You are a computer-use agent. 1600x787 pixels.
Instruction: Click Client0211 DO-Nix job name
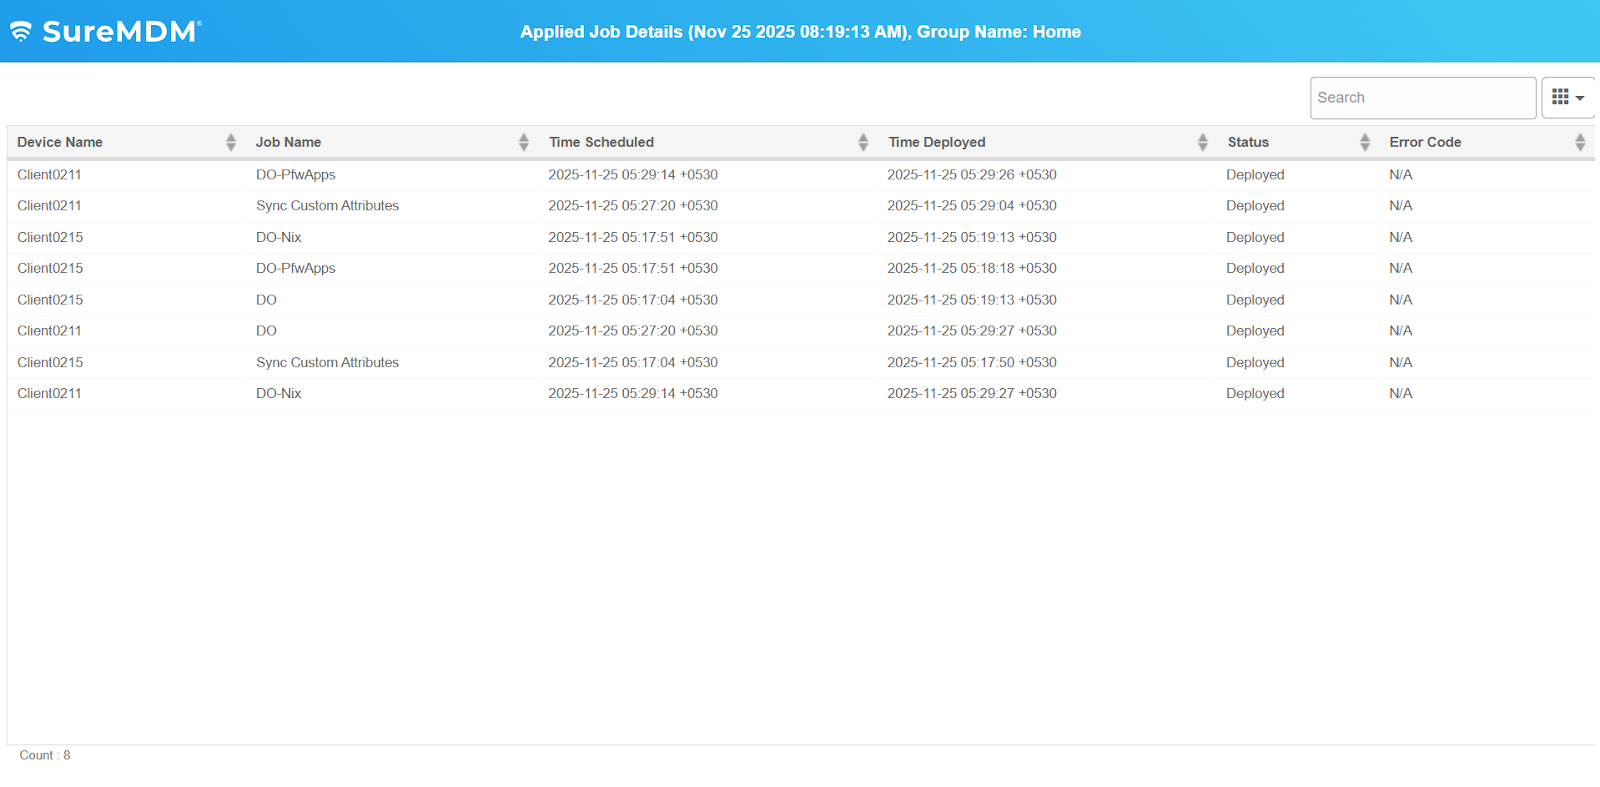pos(278,393)
